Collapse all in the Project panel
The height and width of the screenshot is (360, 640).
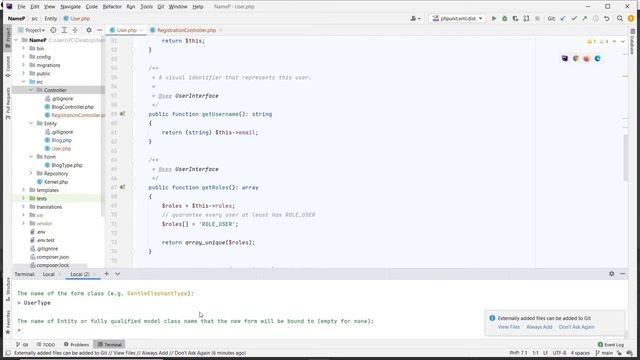[75, 30]
